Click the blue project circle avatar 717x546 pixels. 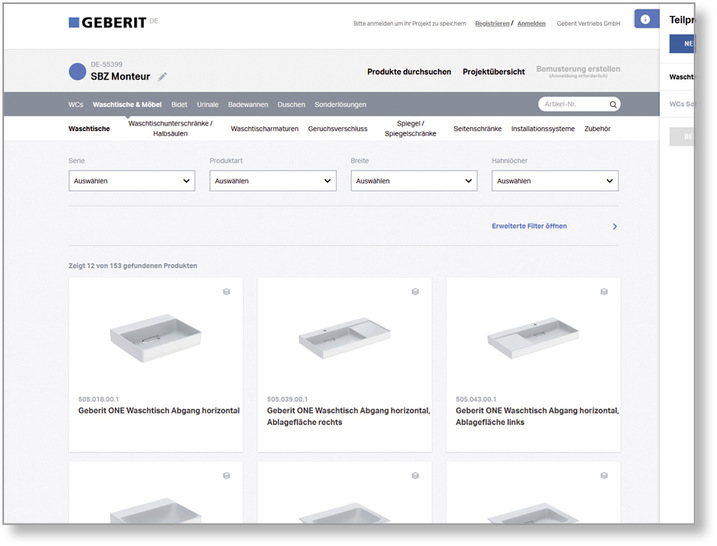pyautogui.click(x=77, y=72)
